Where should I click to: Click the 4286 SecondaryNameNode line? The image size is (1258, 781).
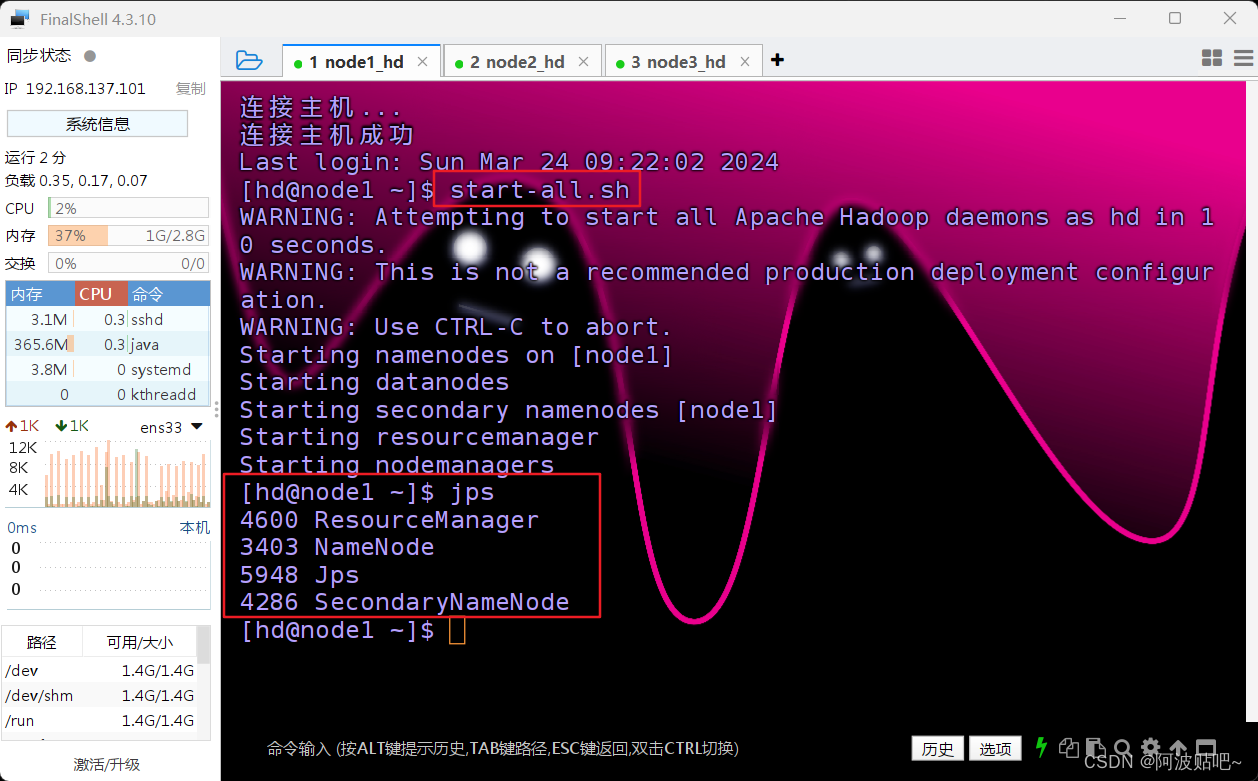click(404, 602)
